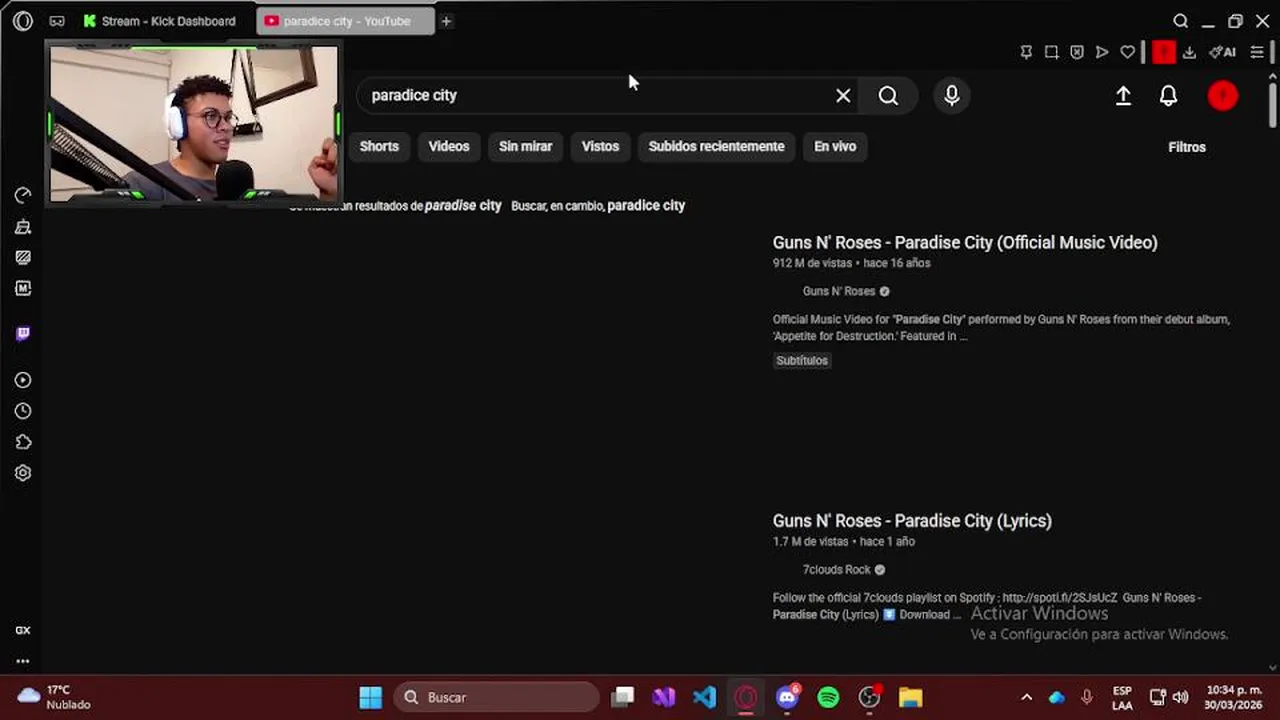1280x720 pixels.
Task: Click the YouTube upload arrow icon
Action: tap(1123, 95)
